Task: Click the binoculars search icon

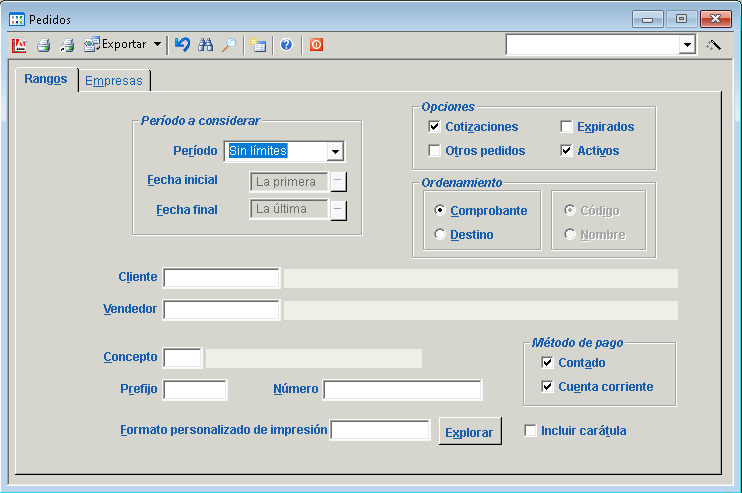Action: (x=206, y=45)
